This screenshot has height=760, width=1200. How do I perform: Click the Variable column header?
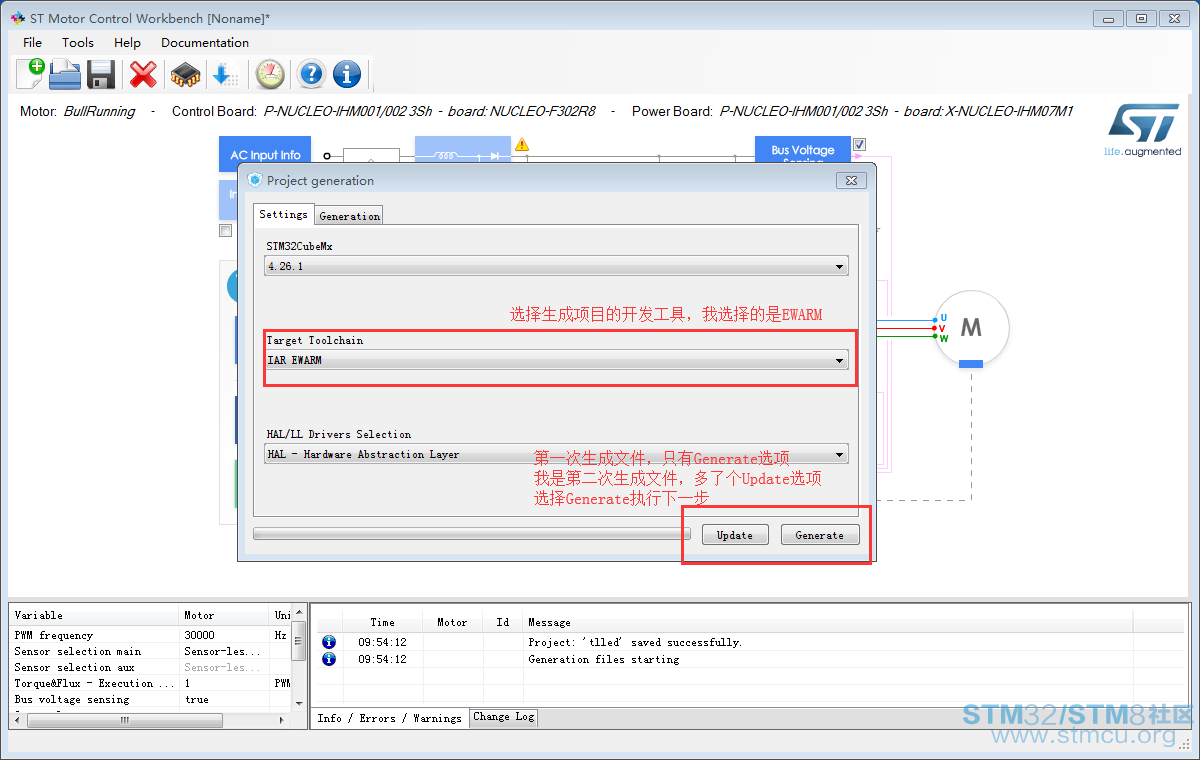point(95,615)
